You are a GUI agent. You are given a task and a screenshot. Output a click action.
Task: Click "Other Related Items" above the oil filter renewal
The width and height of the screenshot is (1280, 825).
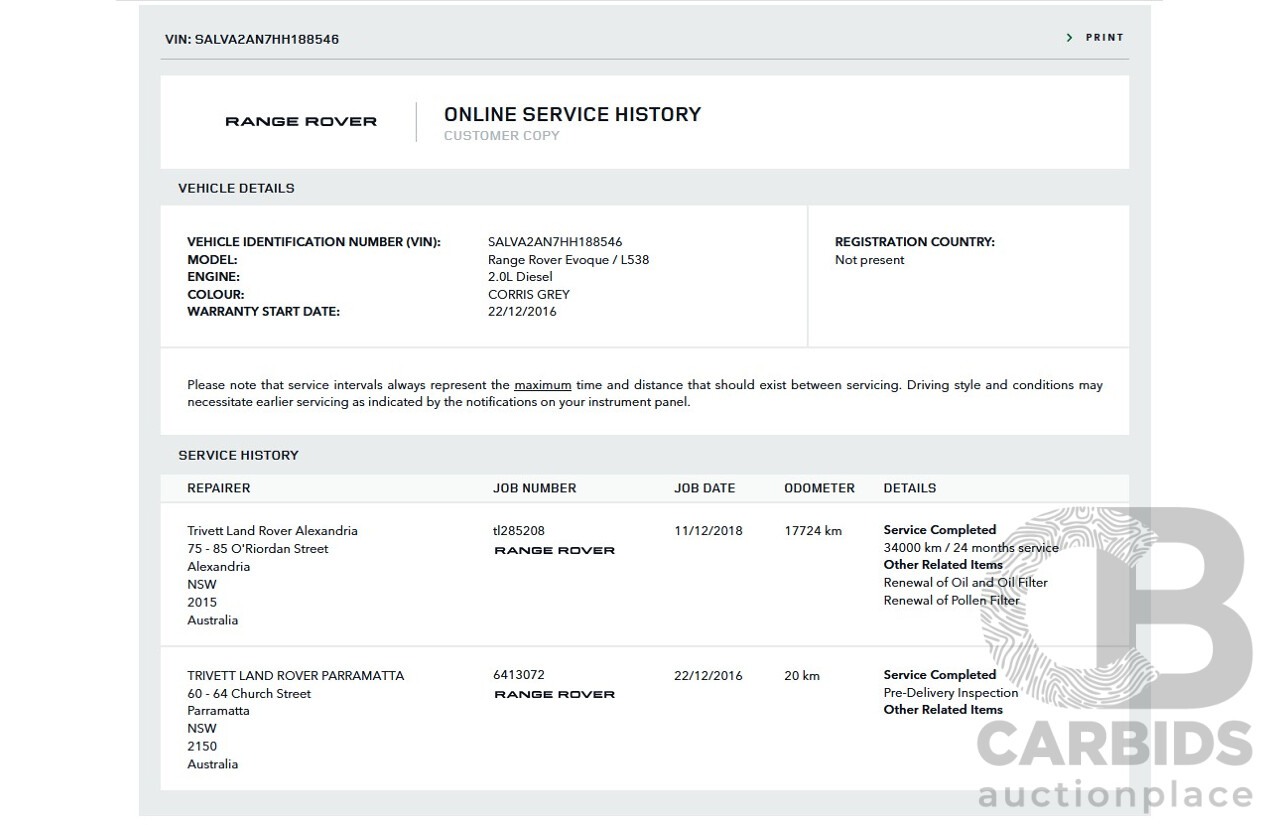[x=943, y=565]
